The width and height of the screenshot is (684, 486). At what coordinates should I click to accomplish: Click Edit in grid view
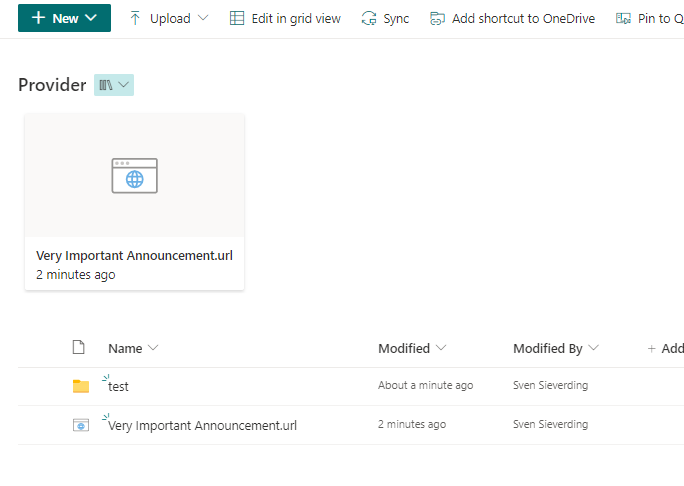(285, 18)
